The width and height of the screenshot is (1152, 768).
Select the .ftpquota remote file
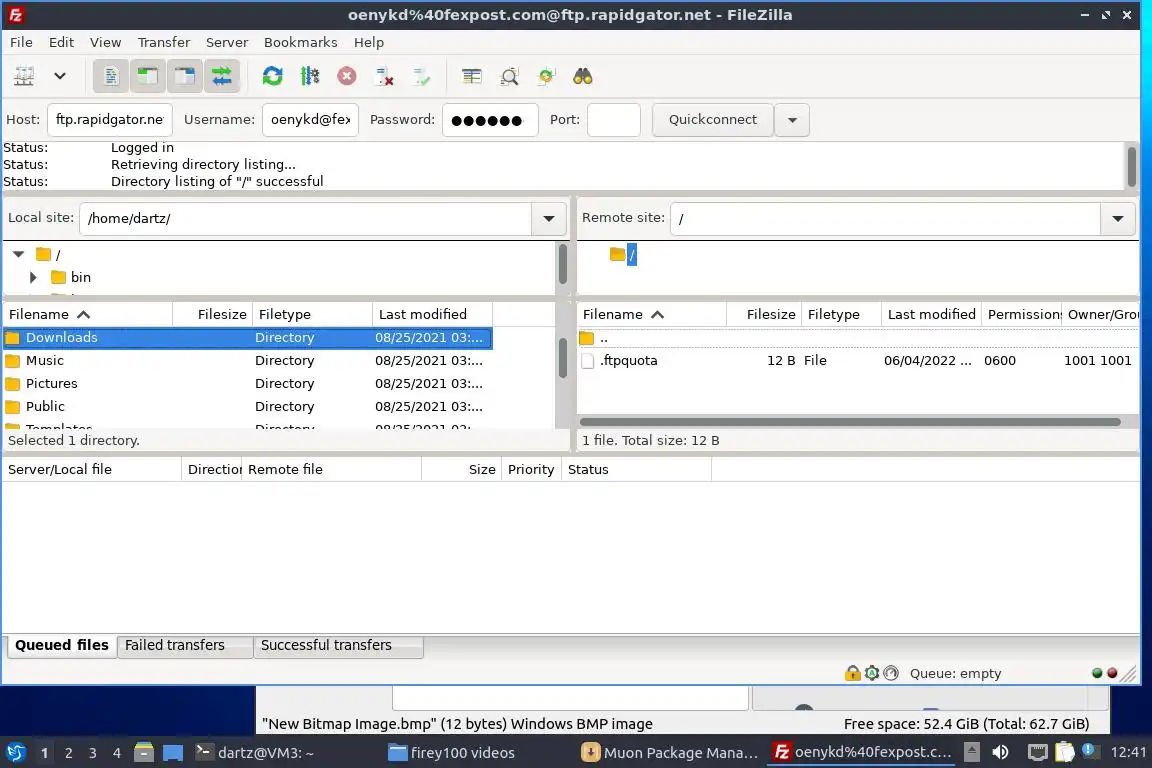click(857, 360)
